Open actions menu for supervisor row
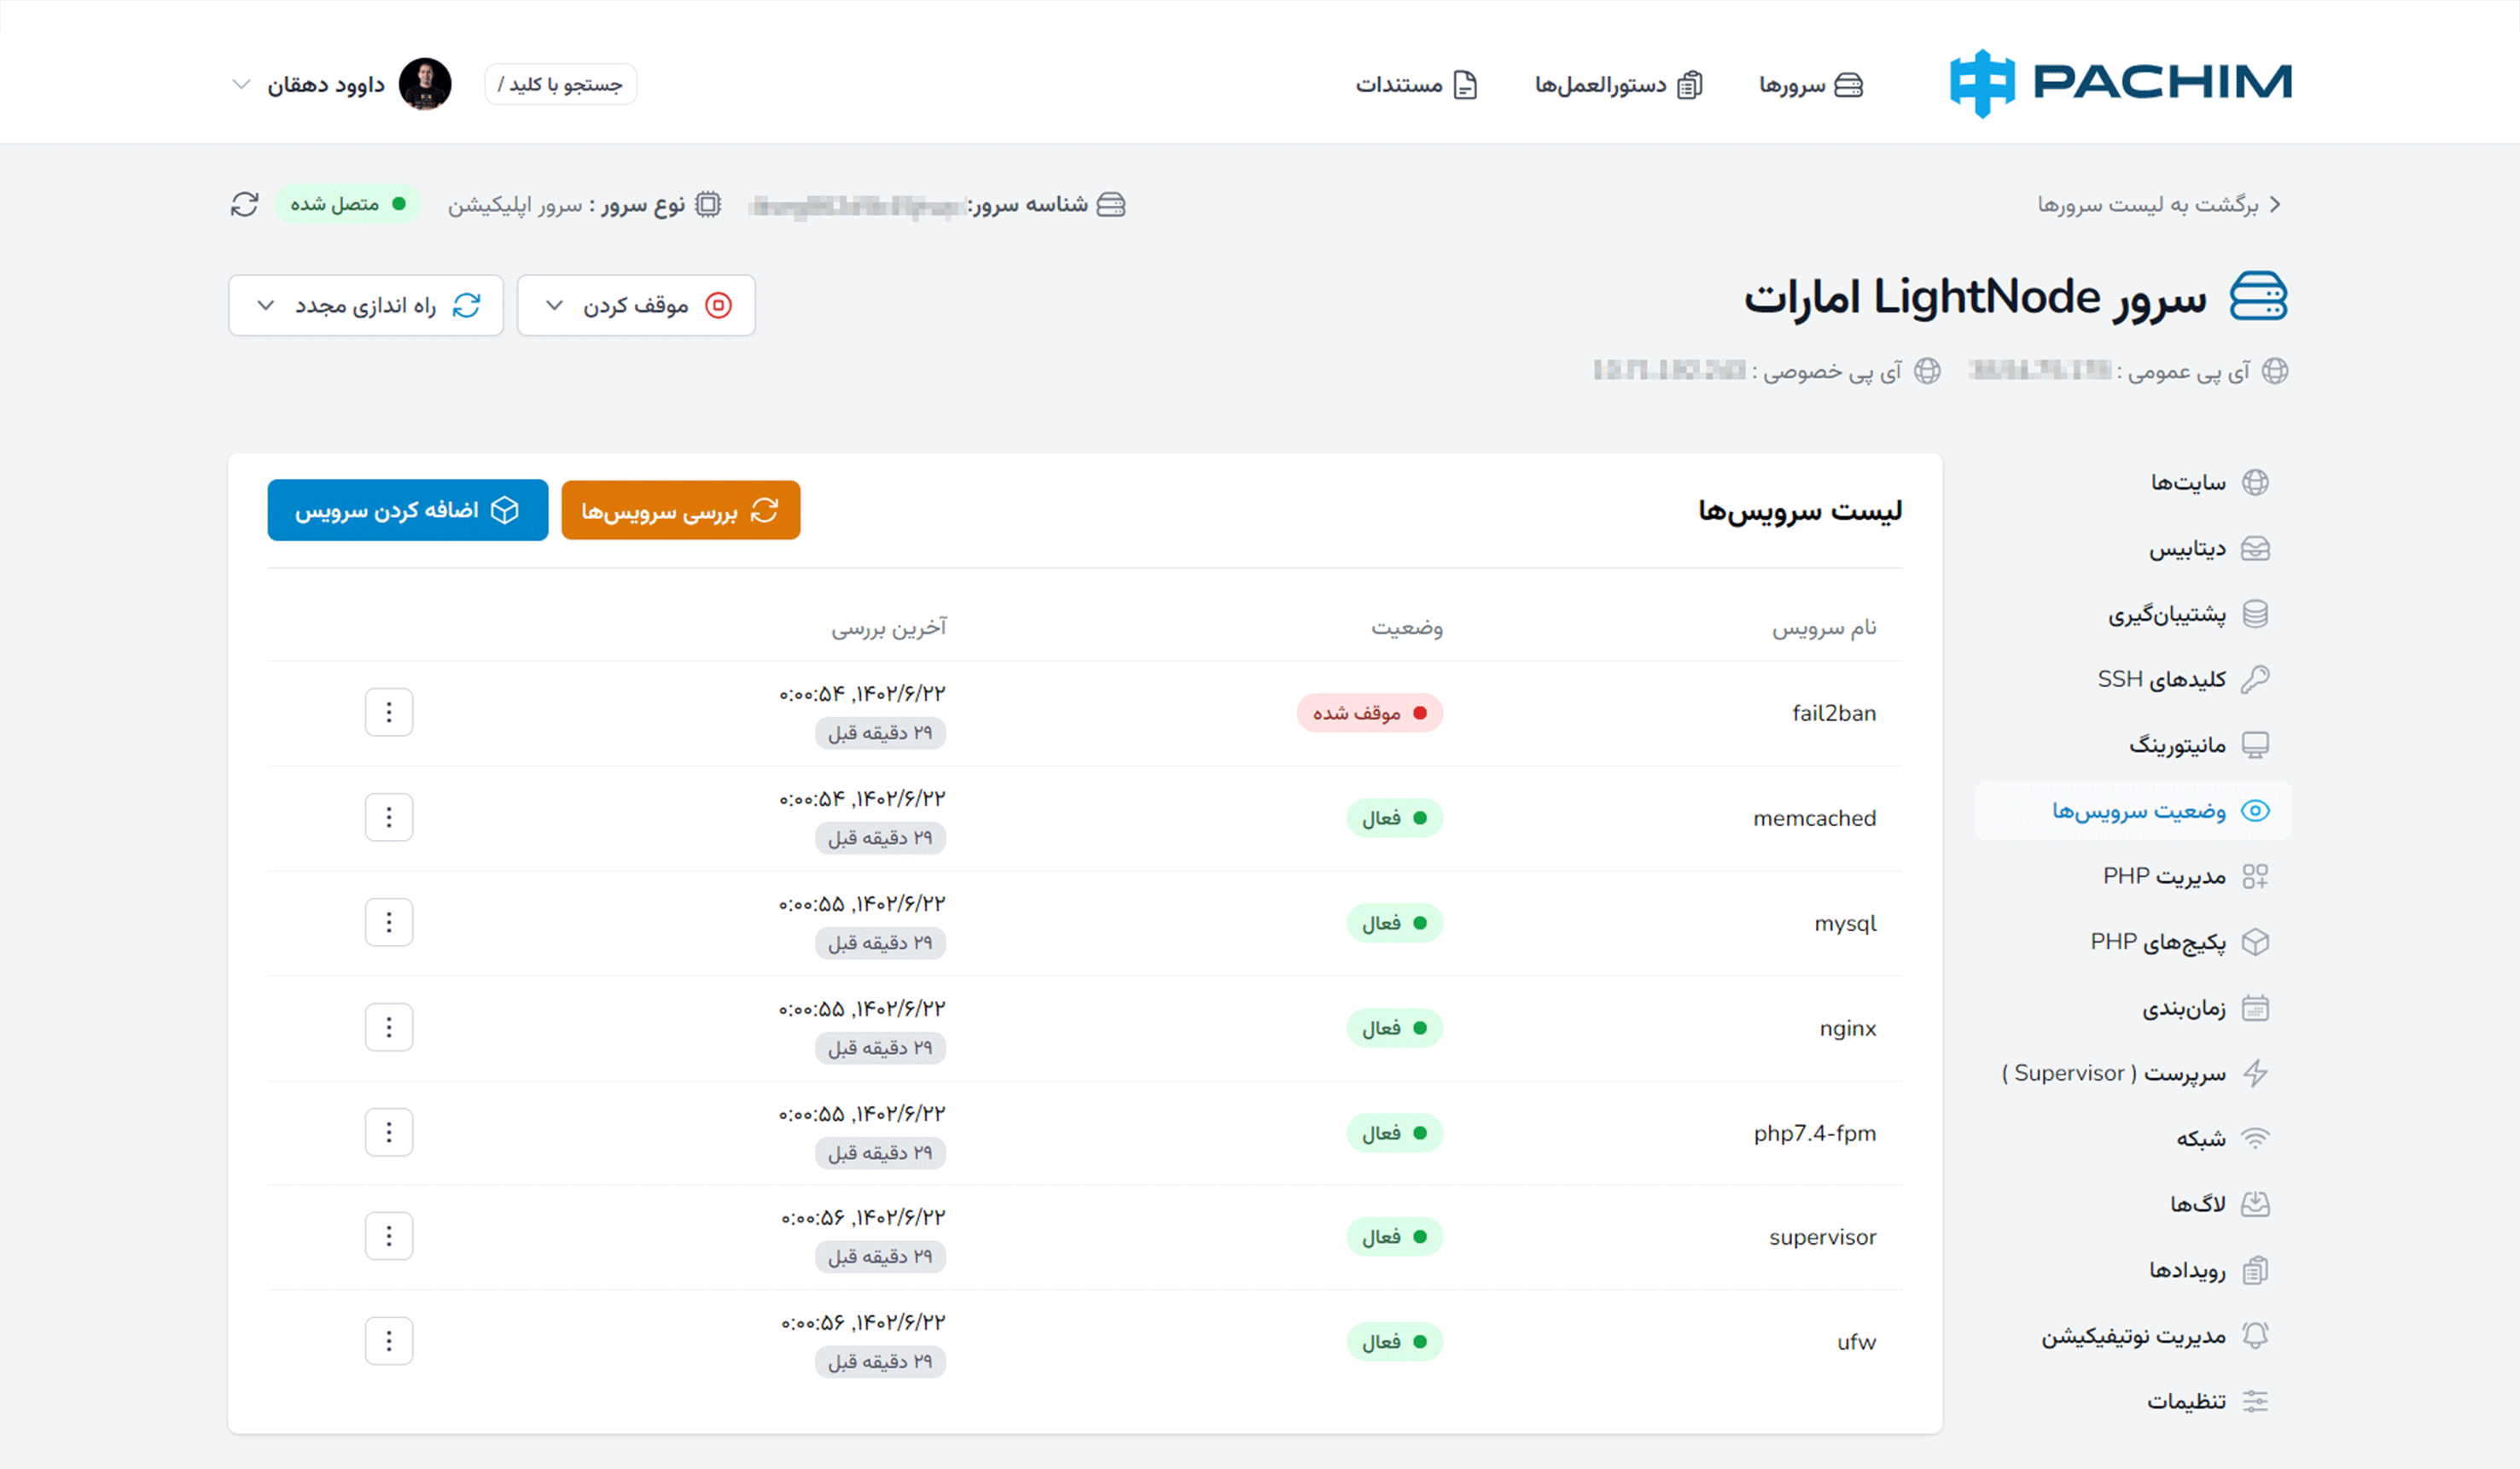This screenshot has width=2520, height=1469. click(x=389, y=1236)
